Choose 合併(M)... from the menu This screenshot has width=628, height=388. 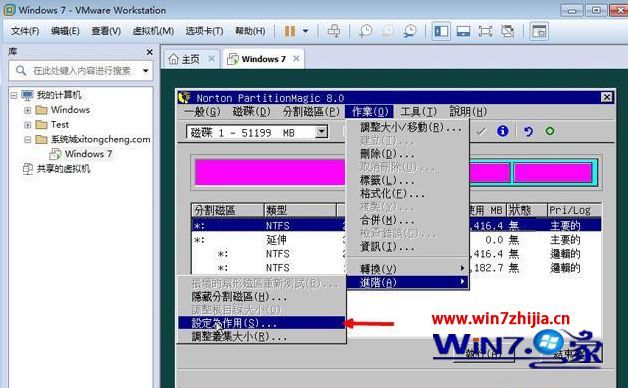tap(407, 220)
